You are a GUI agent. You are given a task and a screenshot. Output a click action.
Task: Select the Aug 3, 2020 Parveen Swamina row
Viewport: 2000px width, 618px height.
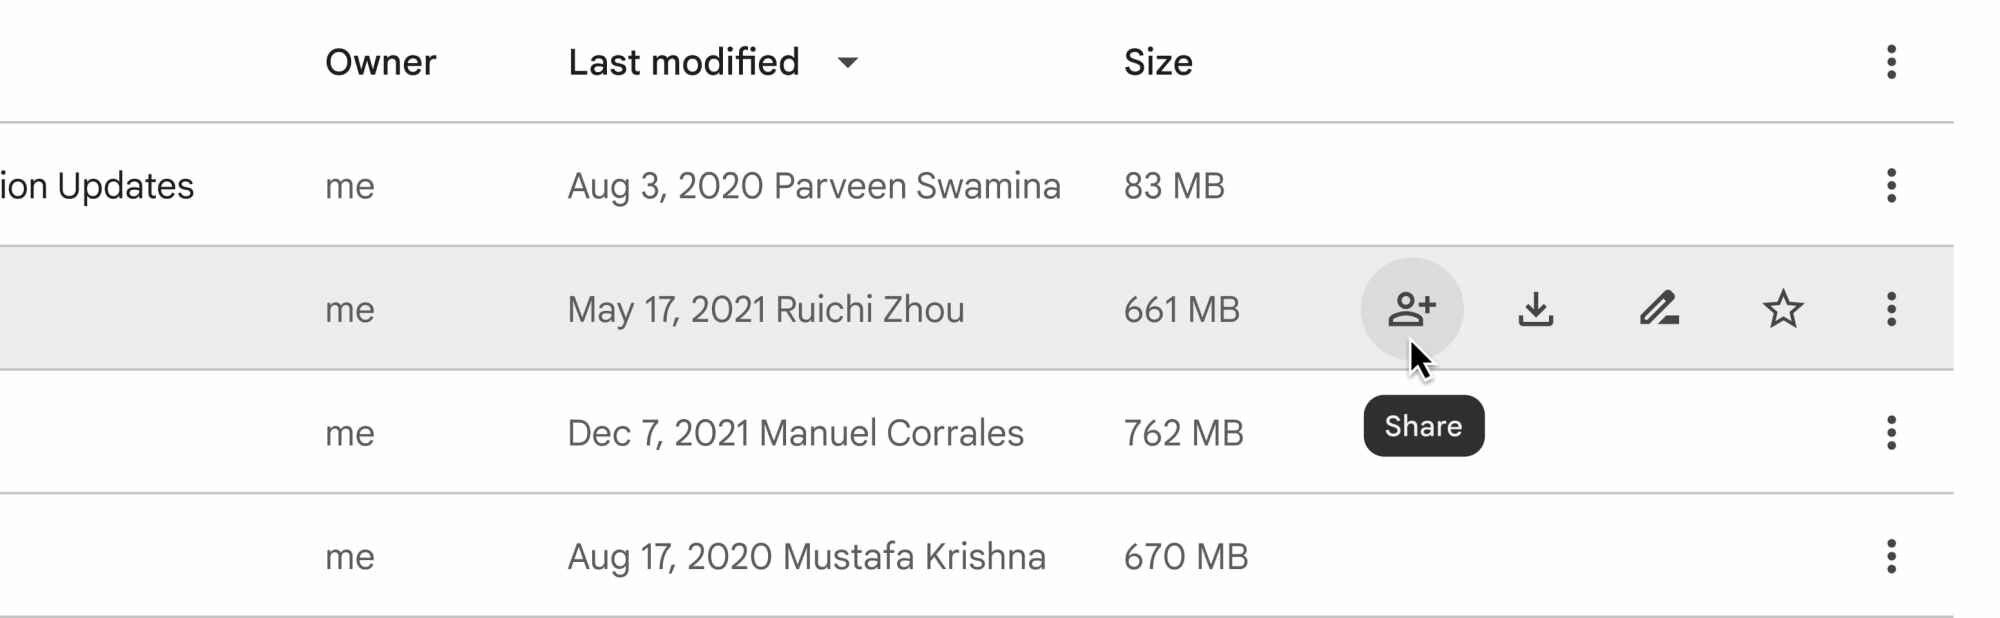[x=813, y=186]
